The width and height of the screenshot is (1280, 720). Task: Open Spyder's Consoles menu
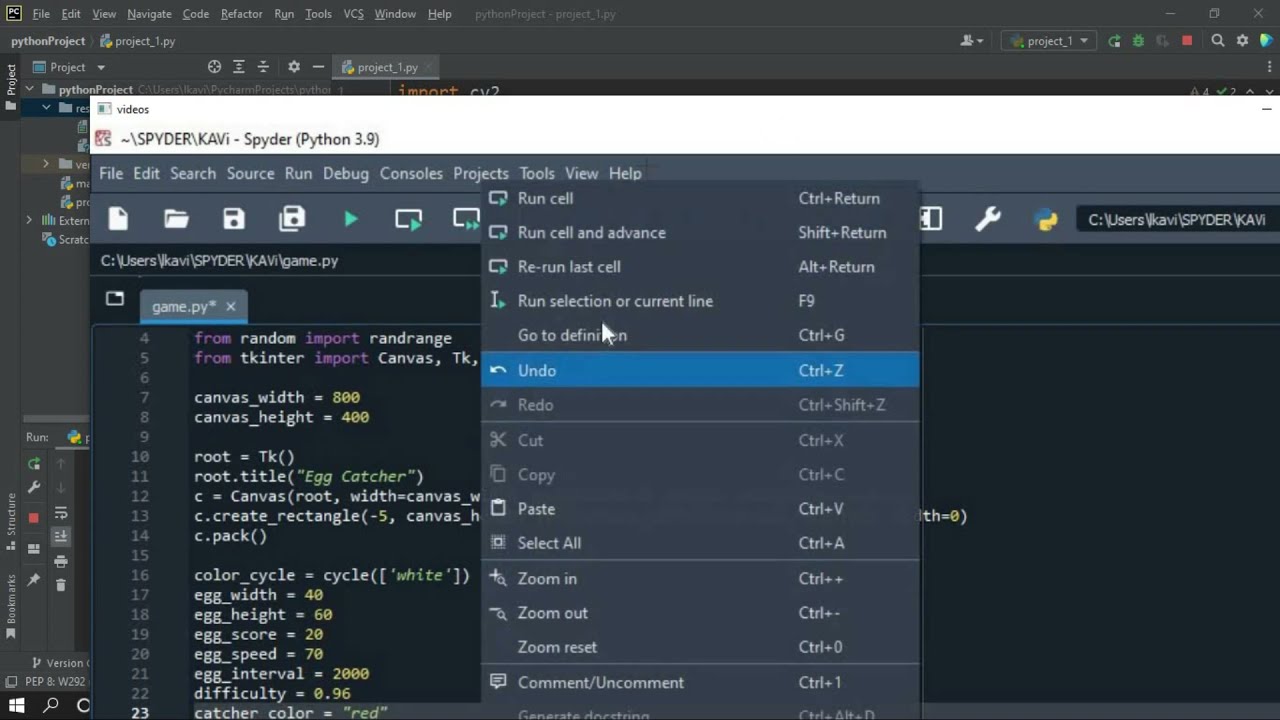pyautogui.click(x=411, y=173)
